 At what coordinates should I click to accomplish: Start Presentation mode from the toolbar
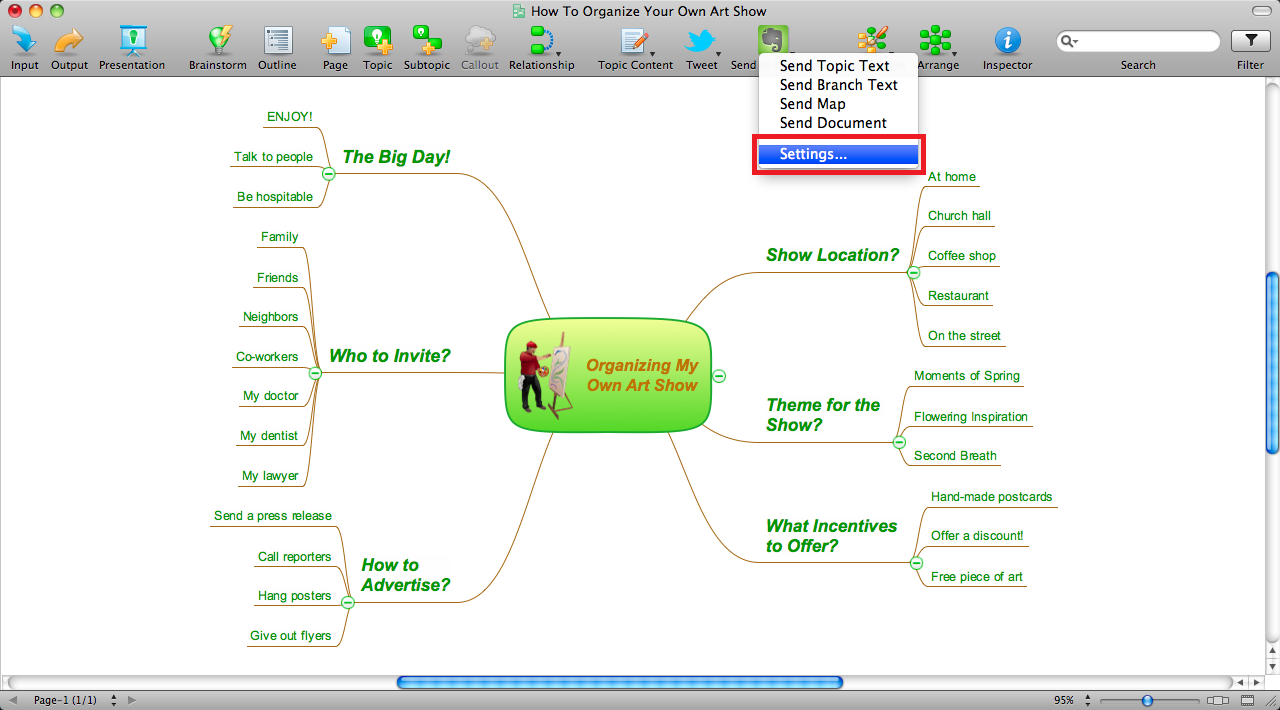132,41
